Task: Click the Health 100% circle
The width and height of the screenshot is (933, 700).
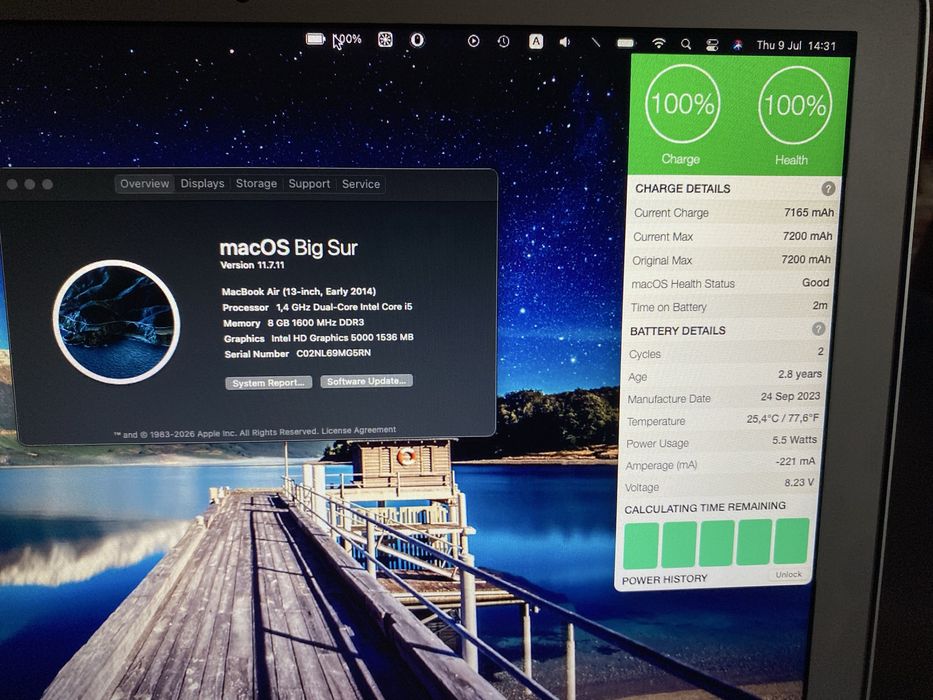Action: tap(794, 105)
